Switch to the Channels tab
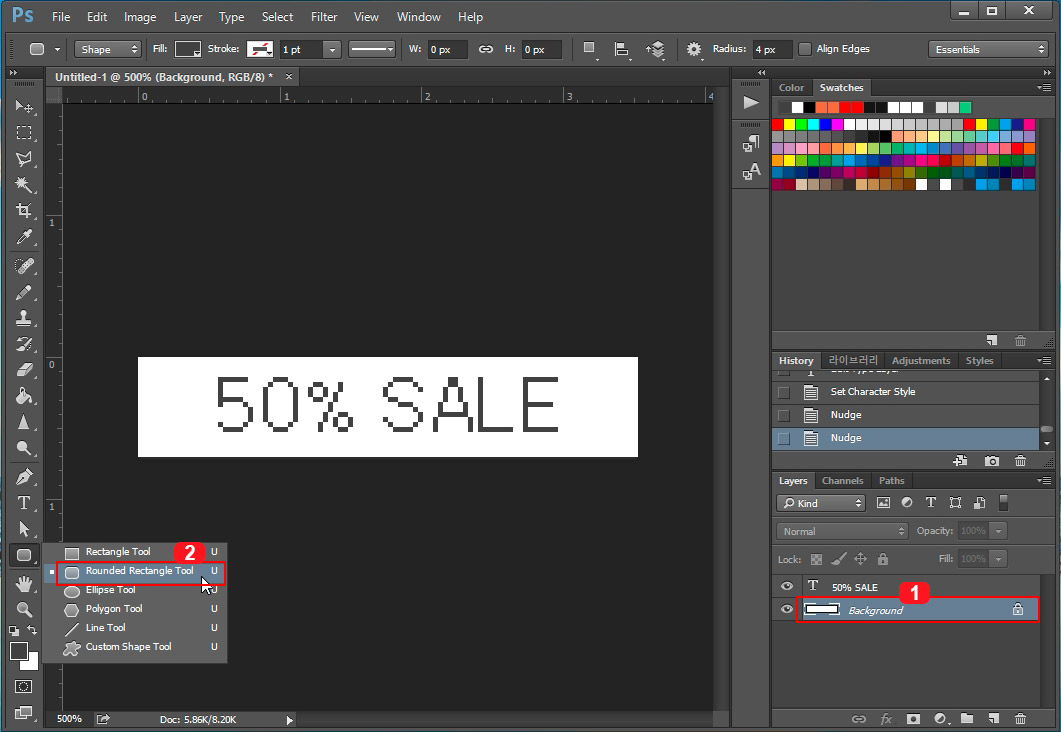Viewport: 1061px width, 732px height. tap(842, 480)
